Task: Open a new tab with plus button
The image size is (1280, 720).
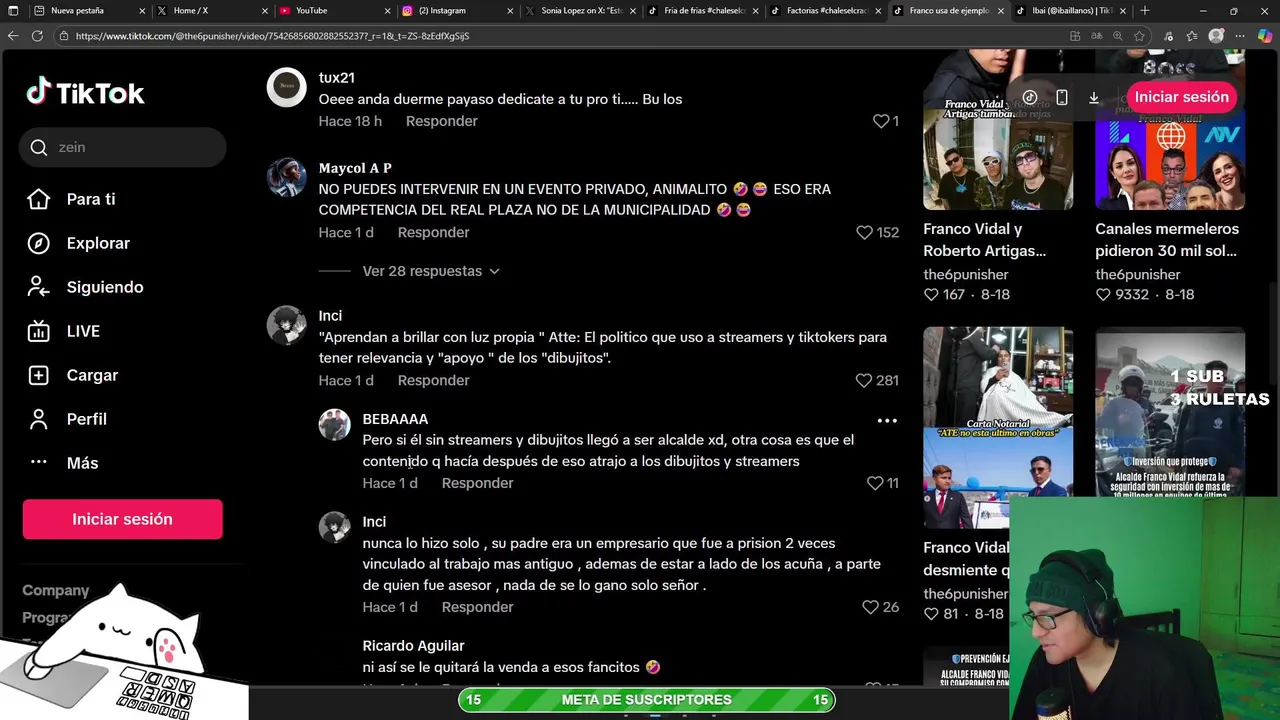Action: pos(1145,10)
